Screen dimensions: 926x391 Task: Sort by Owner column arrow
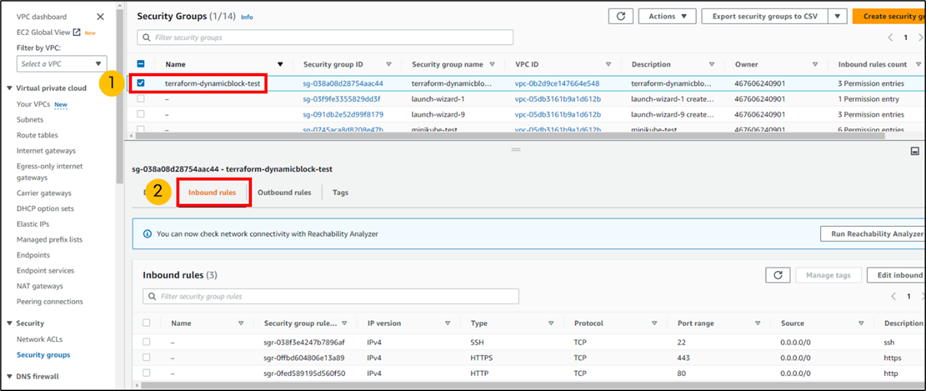[815, 64]
